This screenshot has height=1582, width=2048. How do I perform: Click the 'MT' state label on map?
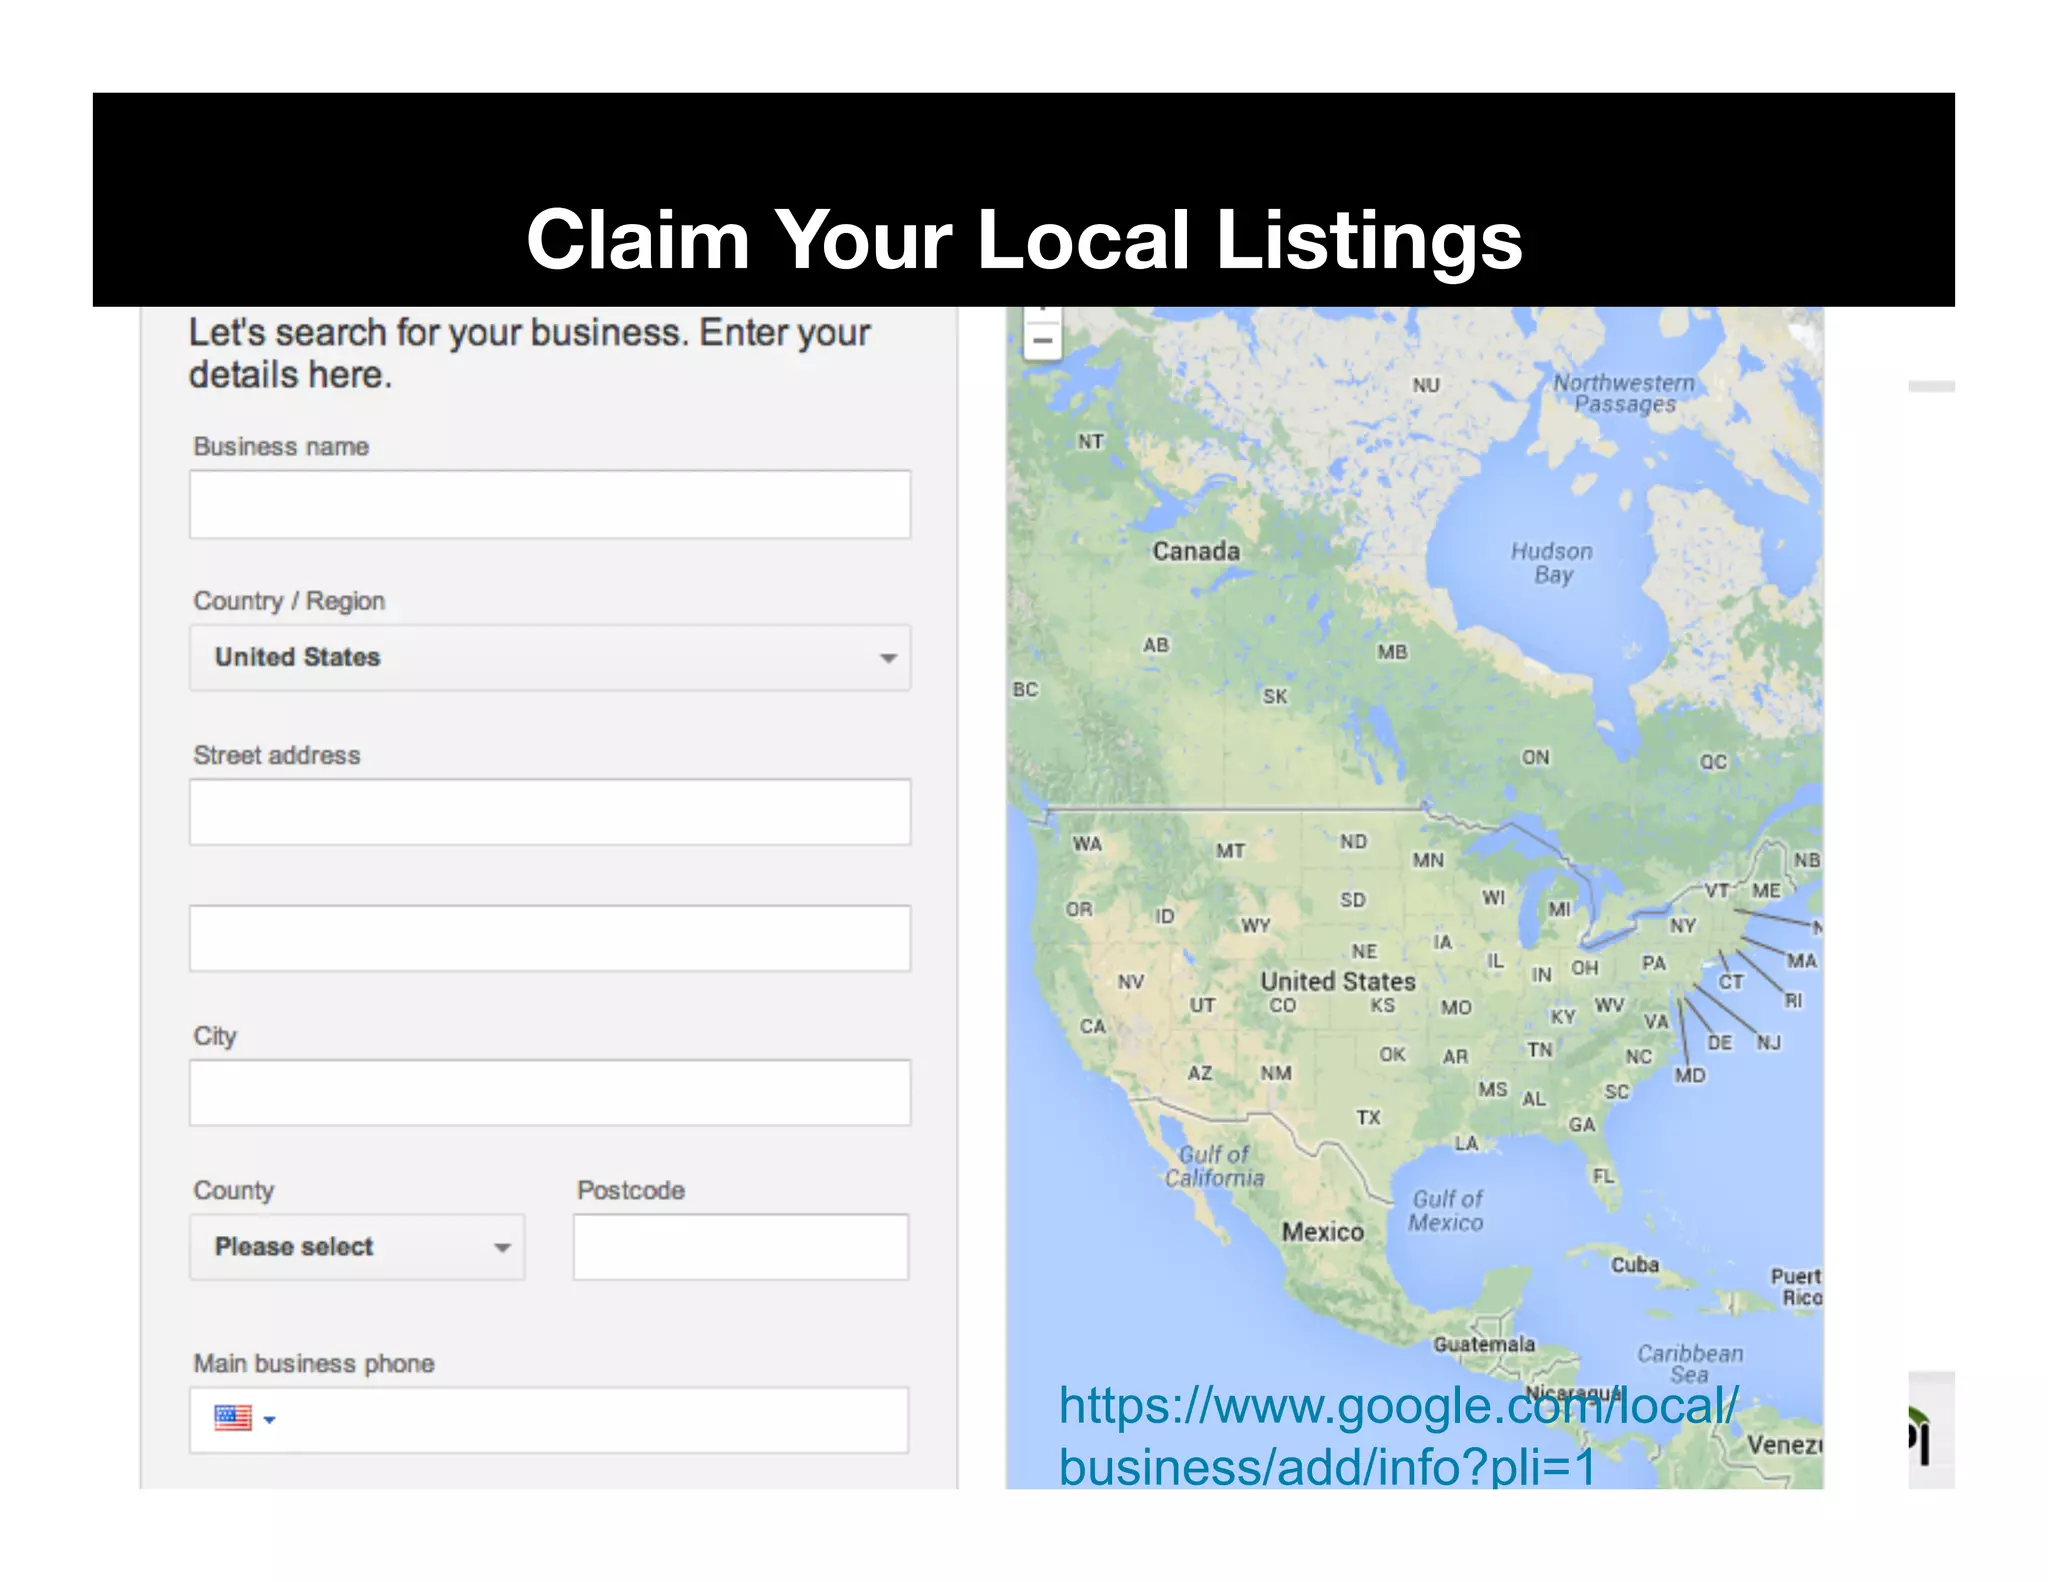coord(1230,850)
